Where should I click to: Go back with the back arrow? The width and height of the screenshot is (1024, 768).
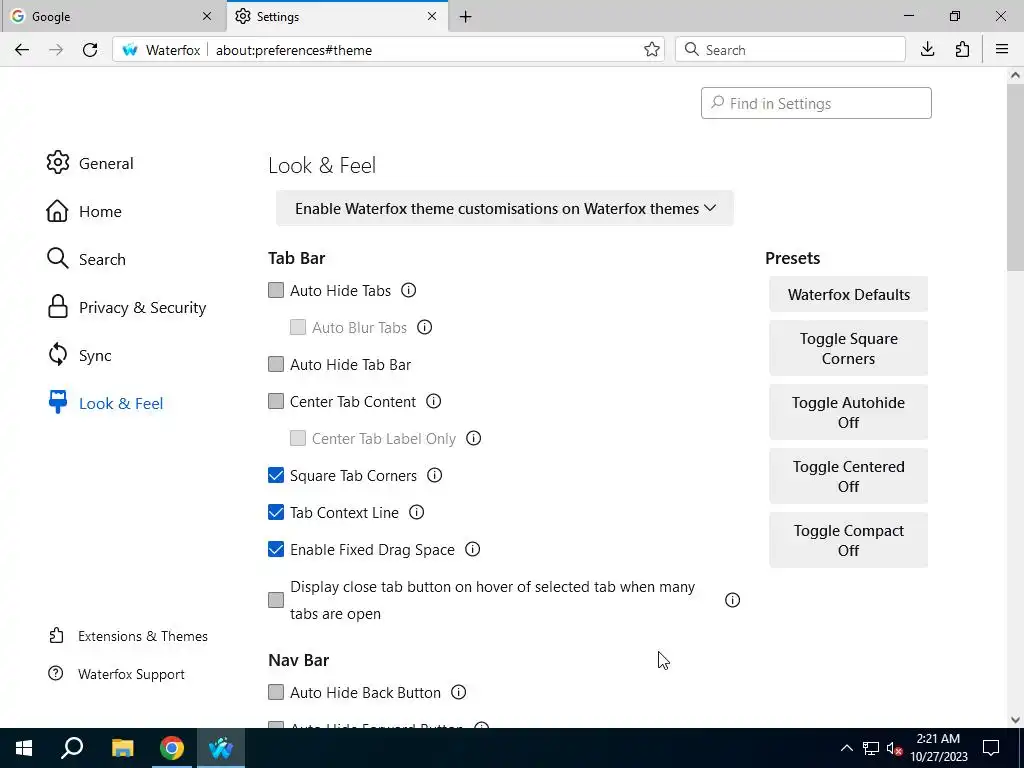click(x=22, y=50)
